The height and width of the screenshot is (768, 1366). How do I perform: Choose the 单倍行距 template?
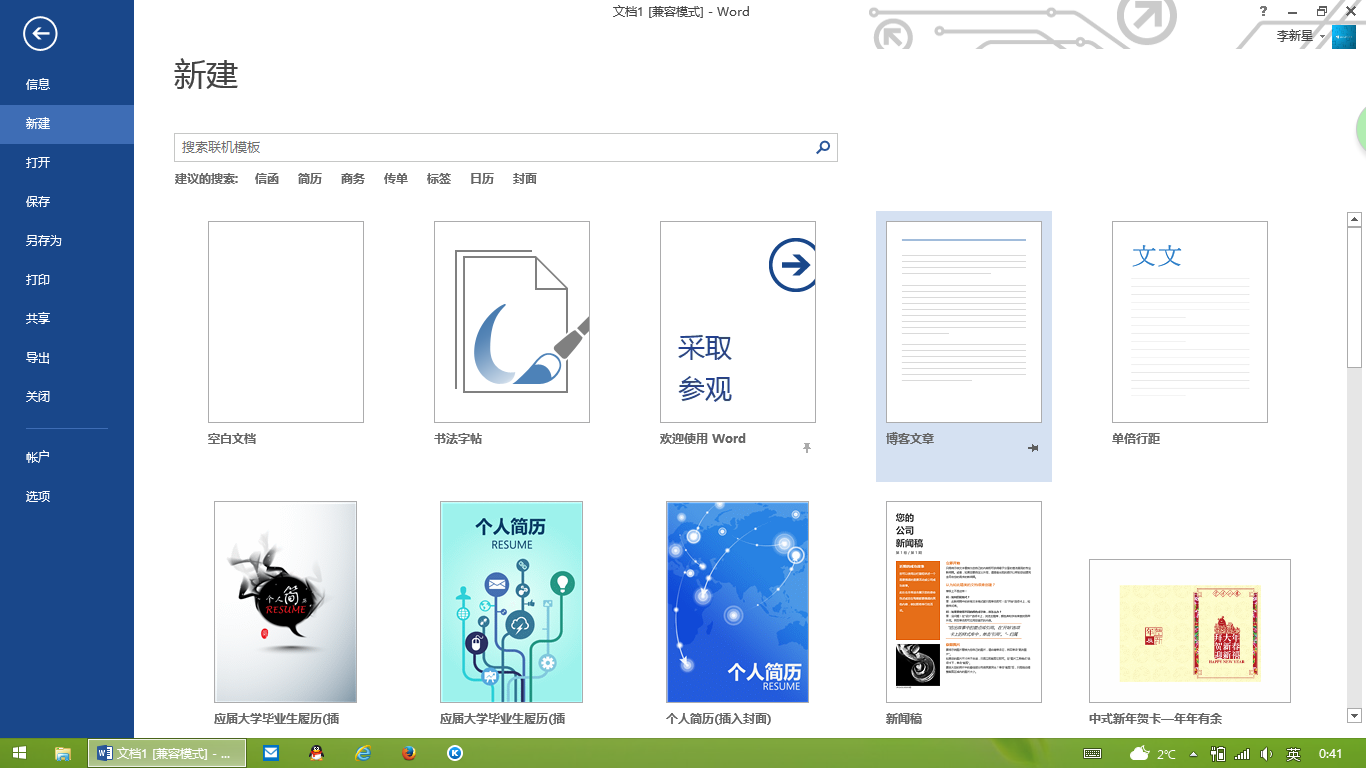[x=1190, y=322]
